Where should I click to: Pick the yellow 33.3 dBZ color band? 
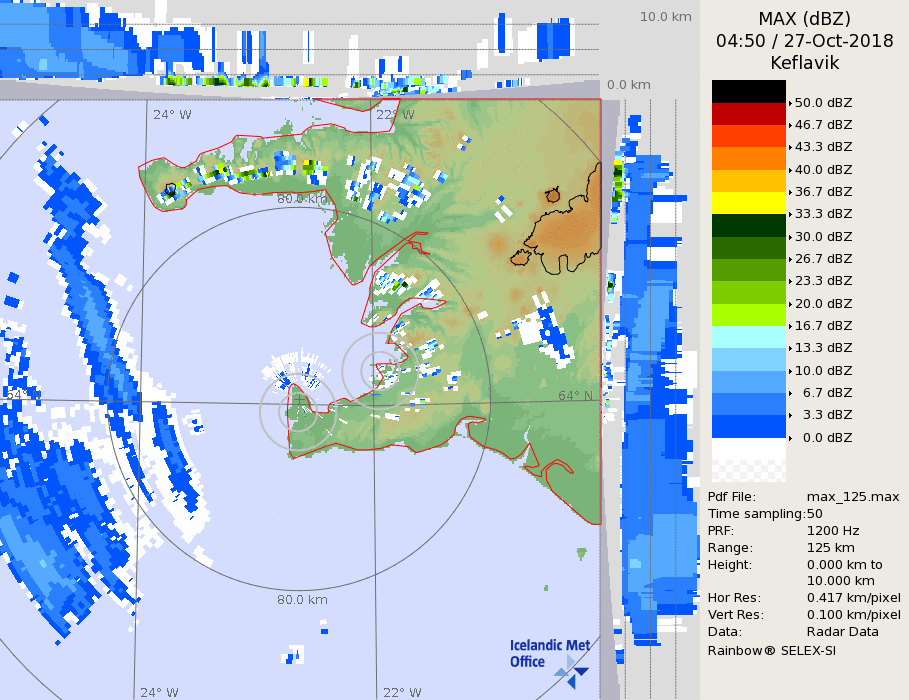pyautogui.click(x=748, y=203)
